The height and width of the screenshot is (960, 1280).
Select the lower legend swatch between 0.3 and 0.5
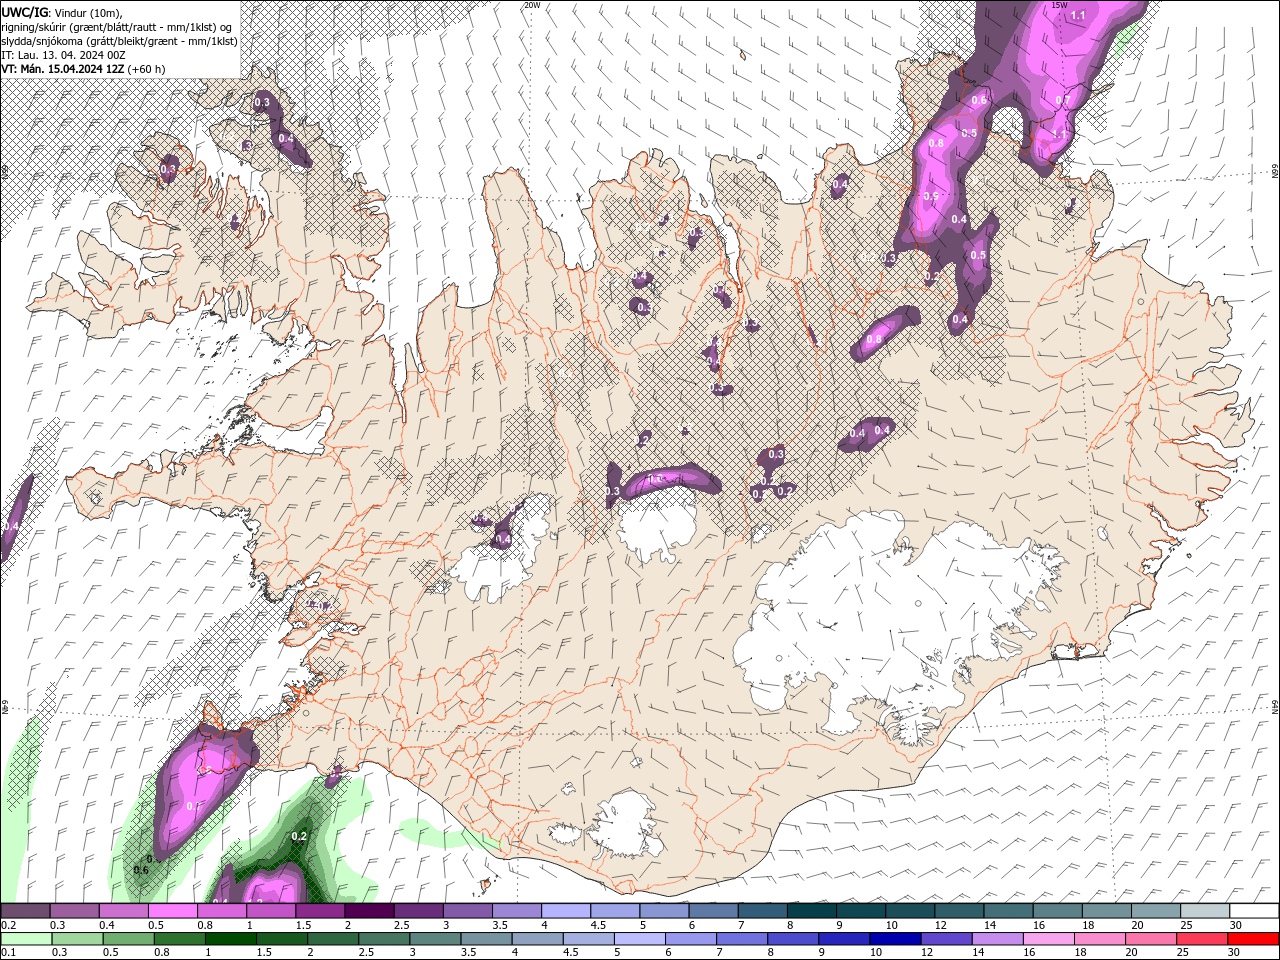pyautogui.click(x=77, y=939)
